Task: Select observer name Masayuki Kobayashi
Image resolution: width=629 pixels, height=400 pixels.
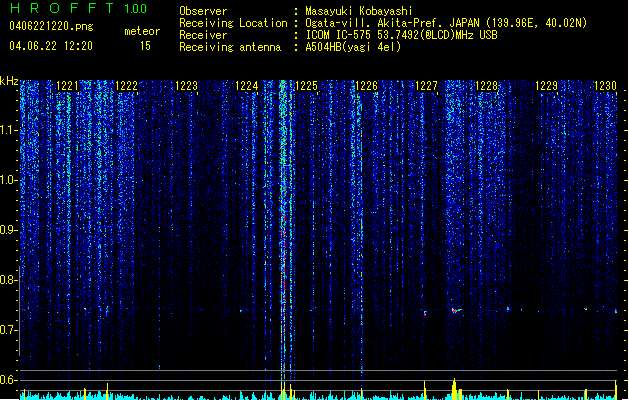Action: 359,11
